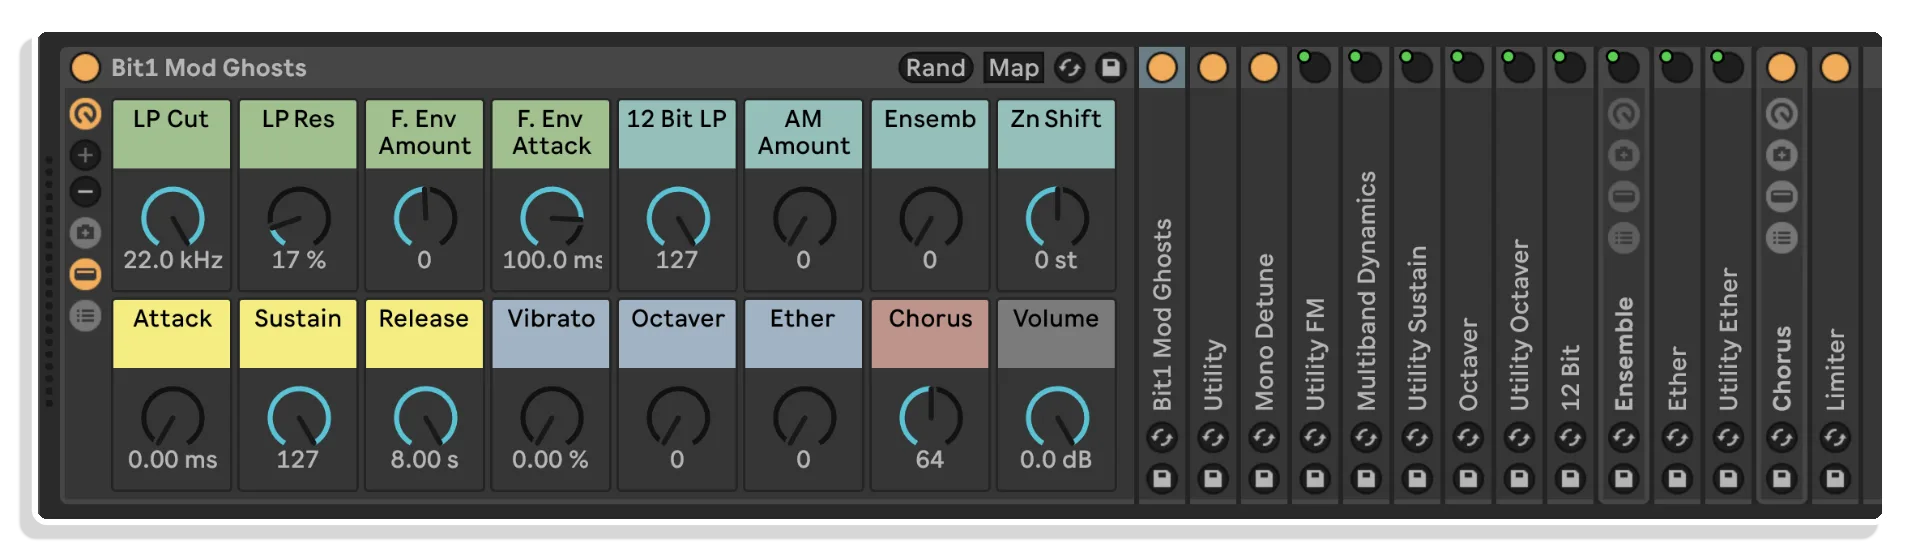Screen dimensions: 1920x551
Task: Show devices using the grey list icon on the left
Action: tap(85, 316)
